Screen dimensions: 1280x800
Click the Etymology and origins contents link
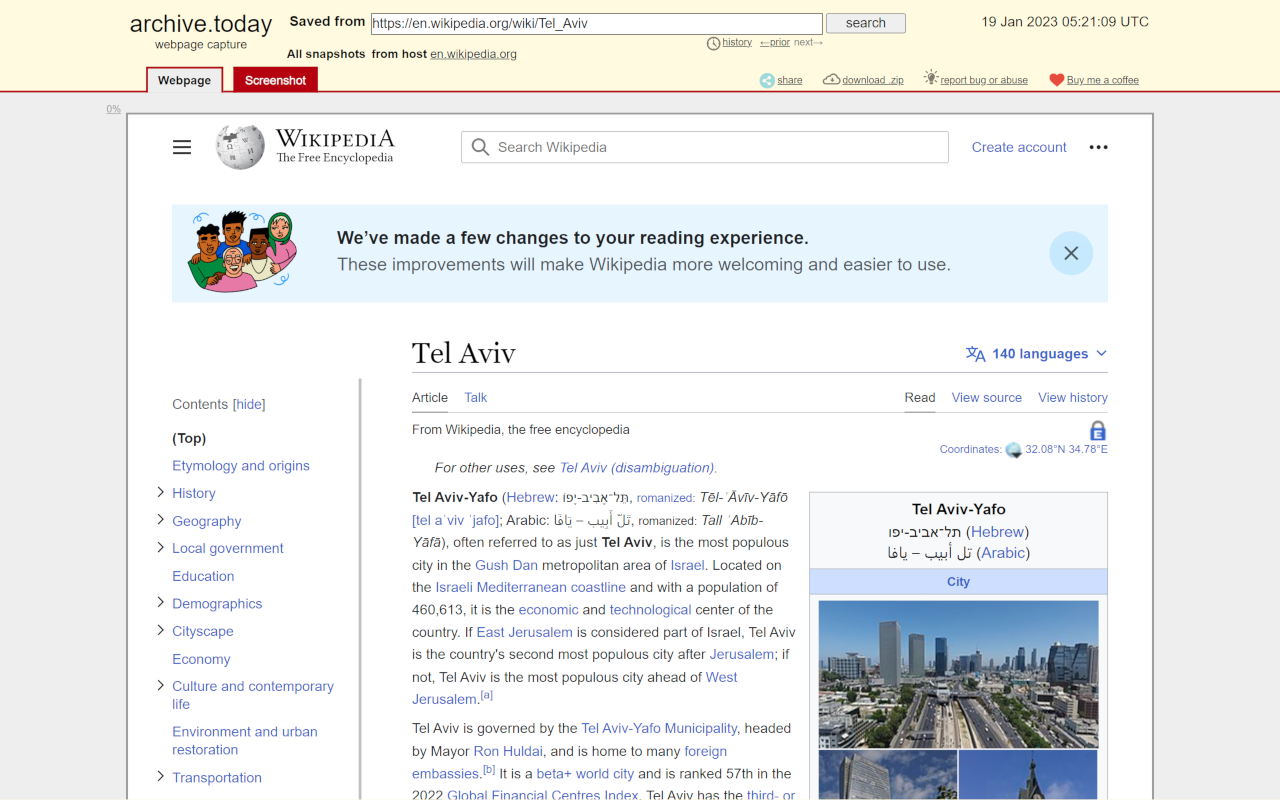tap(241, 465)
